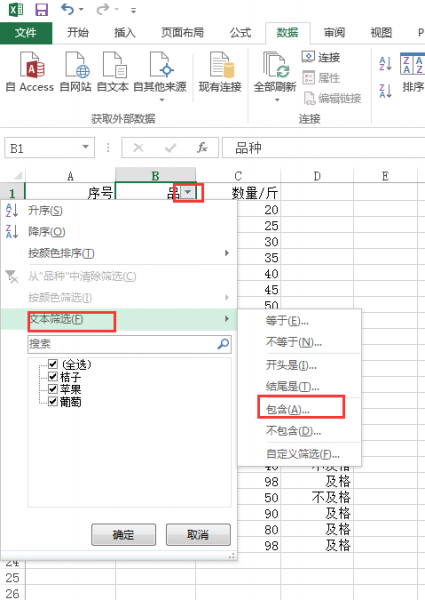Click the magnifier icon in search box
The height and width of the screenshot is (600, 425).
point(223,344)
